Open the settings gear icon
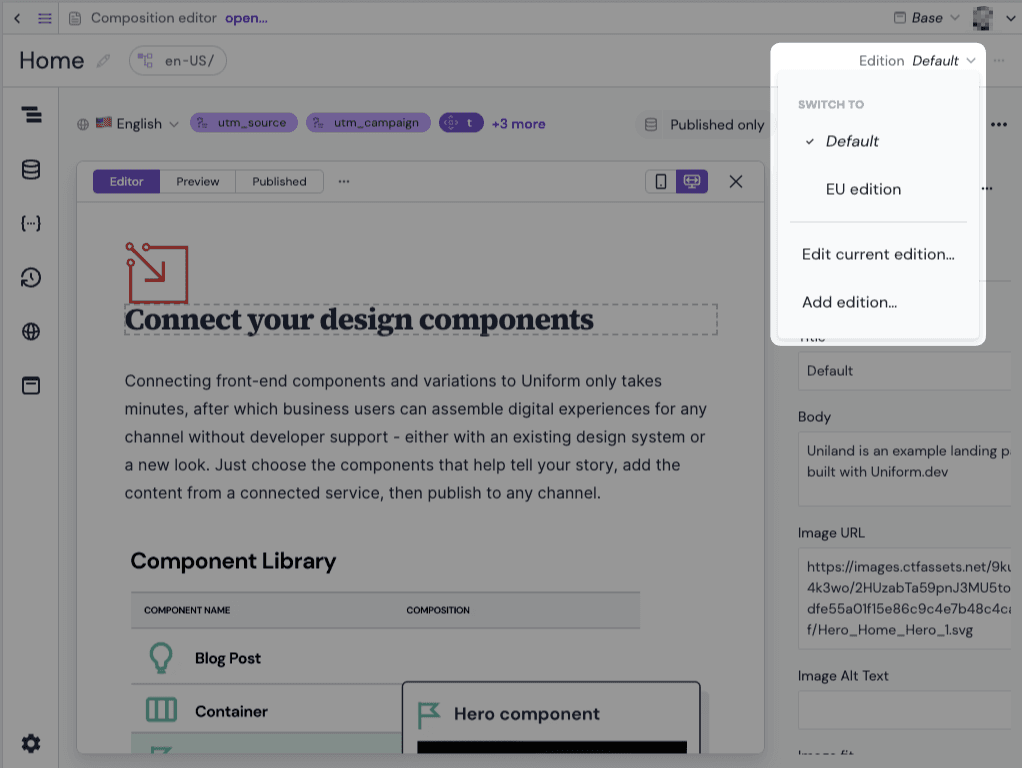This screenshot has width=1022, height=768. [x=31, y=743]
